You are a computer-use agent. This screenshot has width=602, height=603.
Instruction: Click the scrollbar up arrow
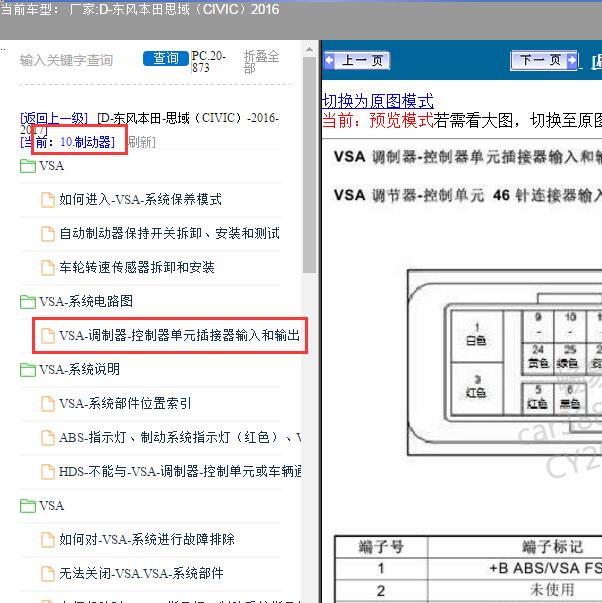click(309, 50)
